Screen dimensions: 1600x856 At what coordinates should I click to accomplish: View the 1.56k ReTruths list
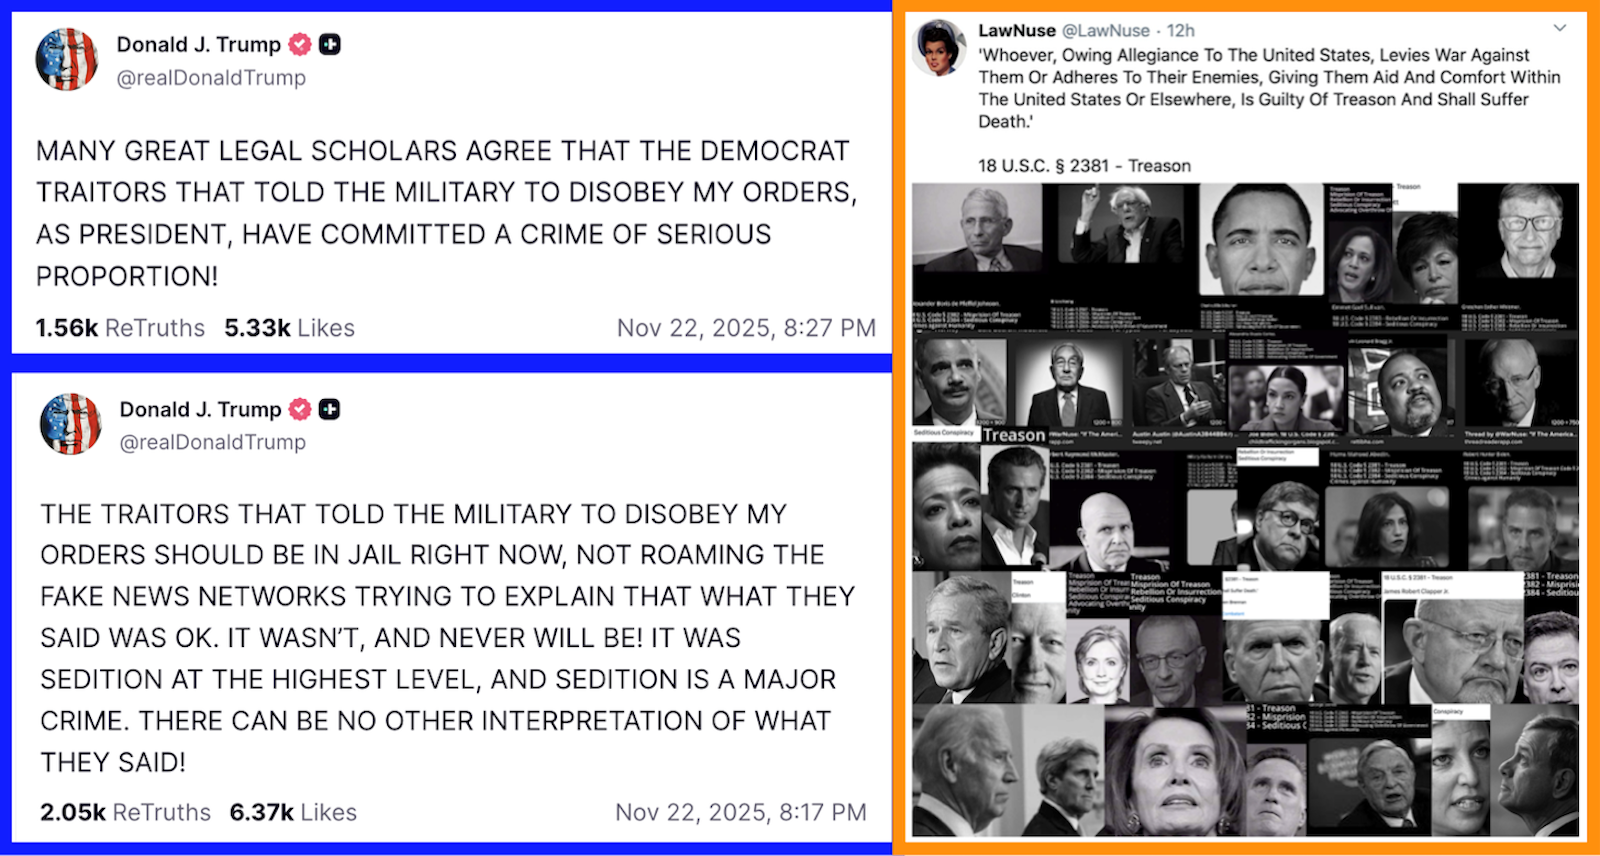click(120, 328)
